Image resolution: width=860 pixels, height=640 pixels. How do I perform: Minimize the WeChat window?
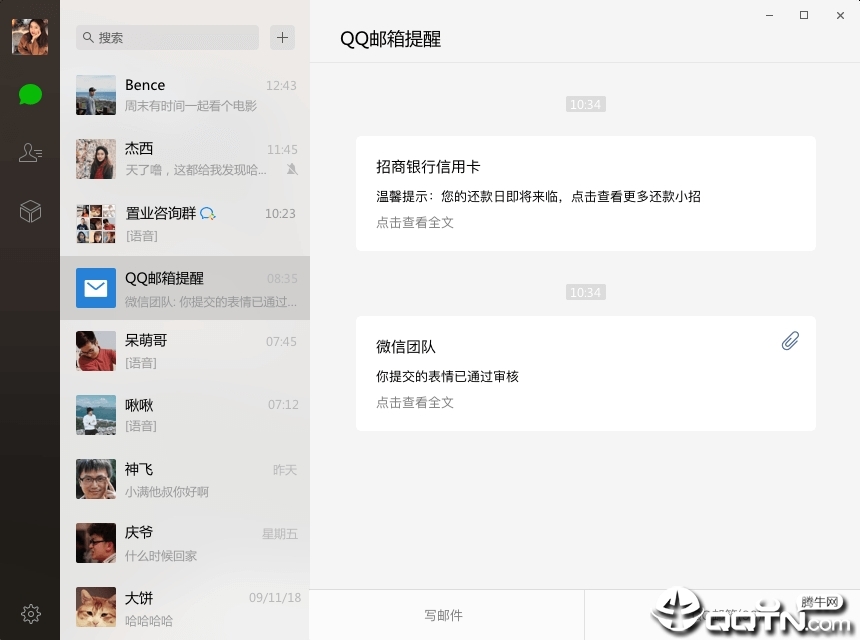(x=770, y=15)
